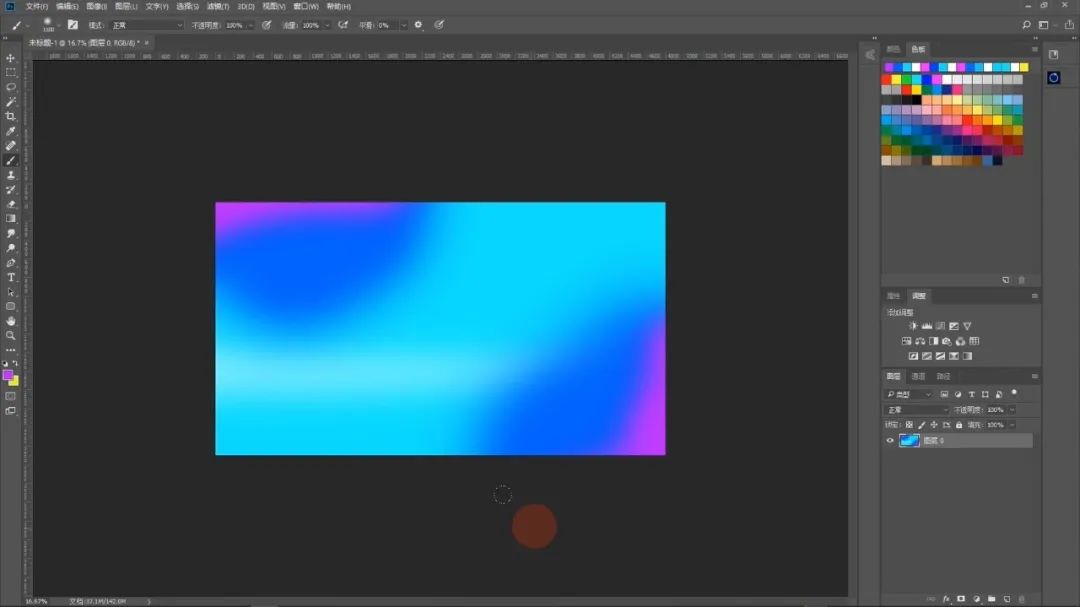The image size is (1080, 607).
Task: Open layer filter type dropdown
Action: tap(909, 395)
